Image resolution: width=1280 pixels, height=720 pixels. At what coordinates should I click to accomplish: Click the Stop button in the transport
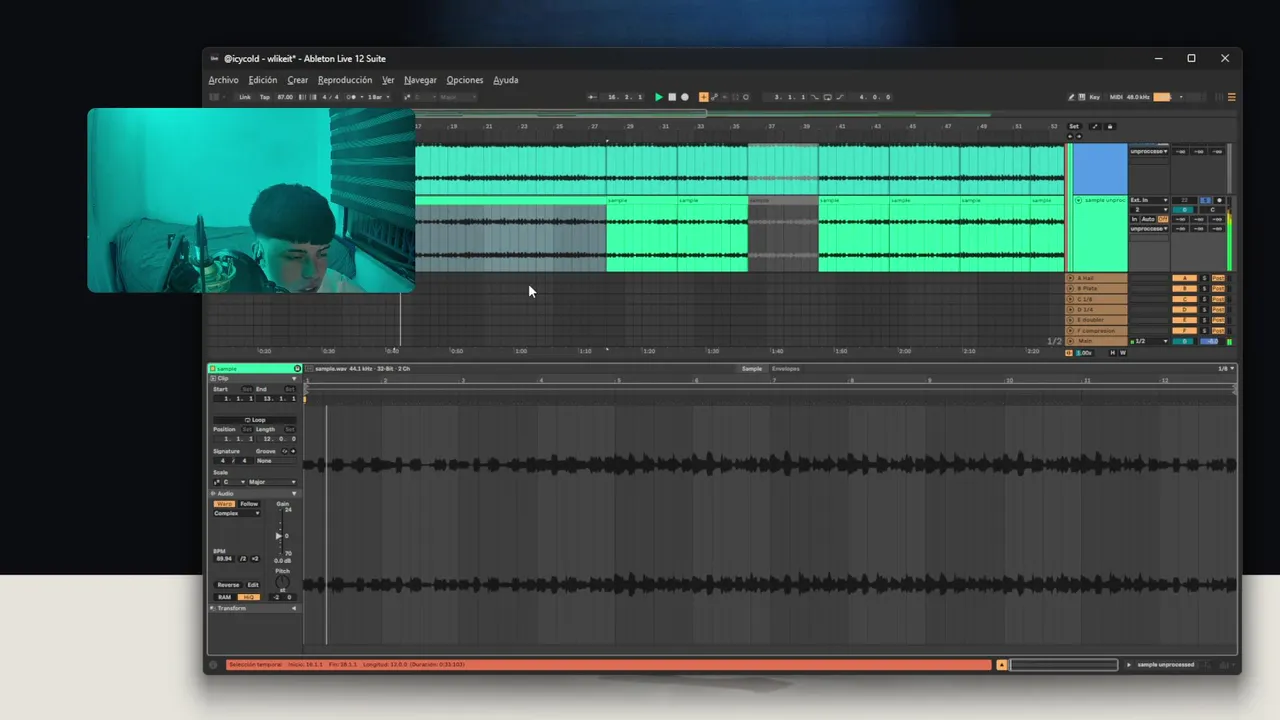tap(672, 97)
